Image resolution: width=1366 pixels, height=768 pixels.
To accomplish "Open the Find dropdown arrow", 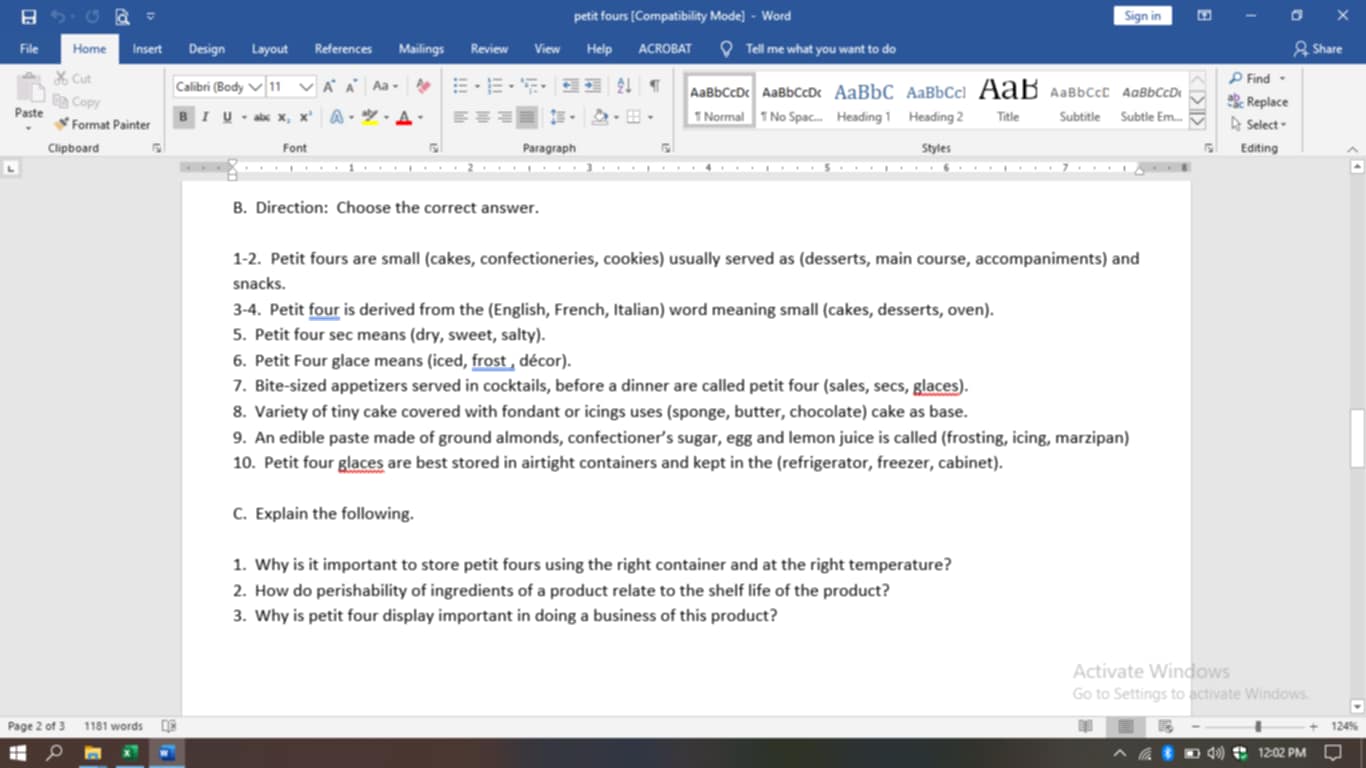I will pyautogui.click(x=1283, y=79).
